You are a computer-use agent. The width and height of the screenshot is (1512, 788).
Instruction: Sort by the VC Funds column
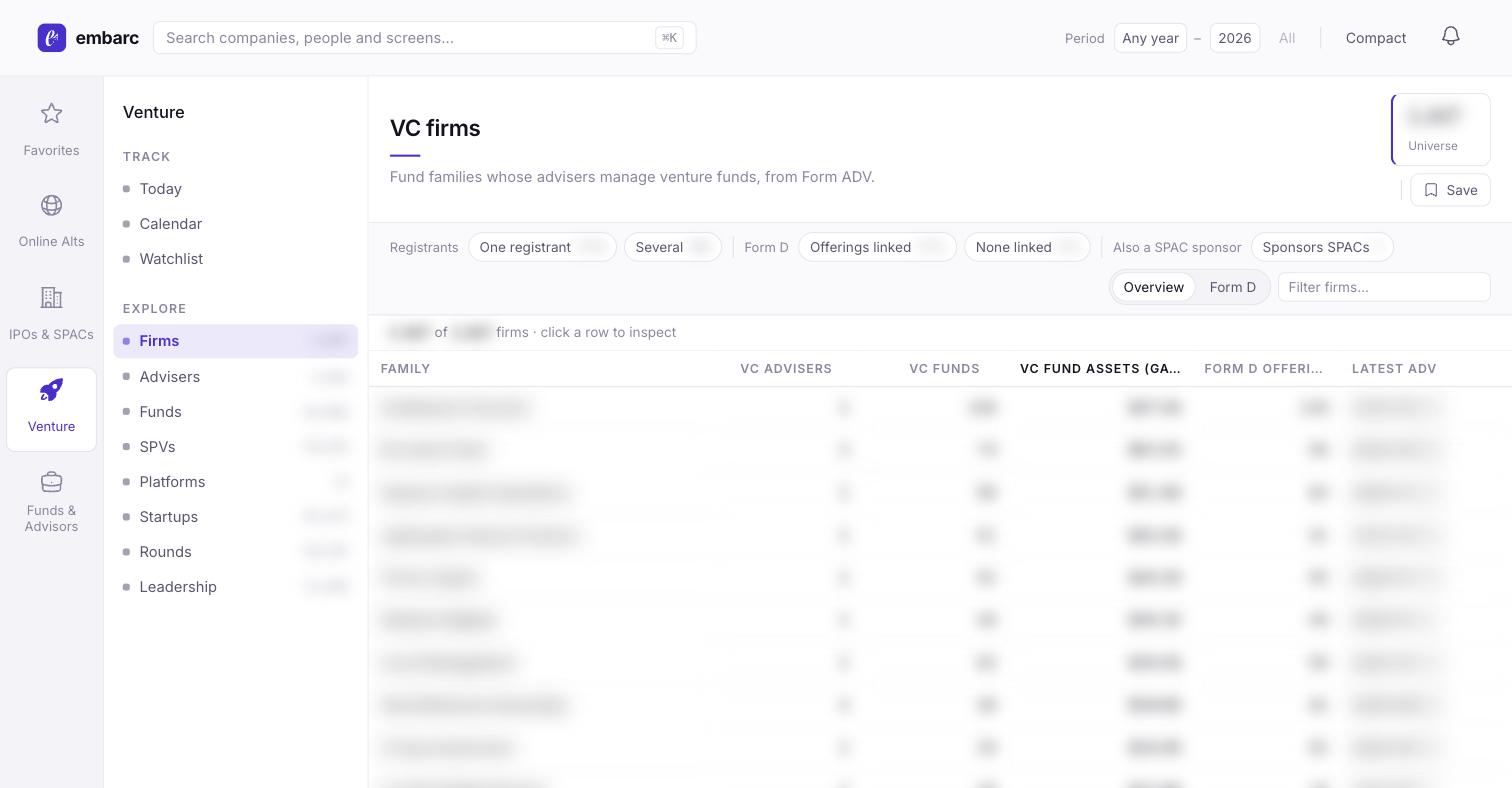[944, 369]
